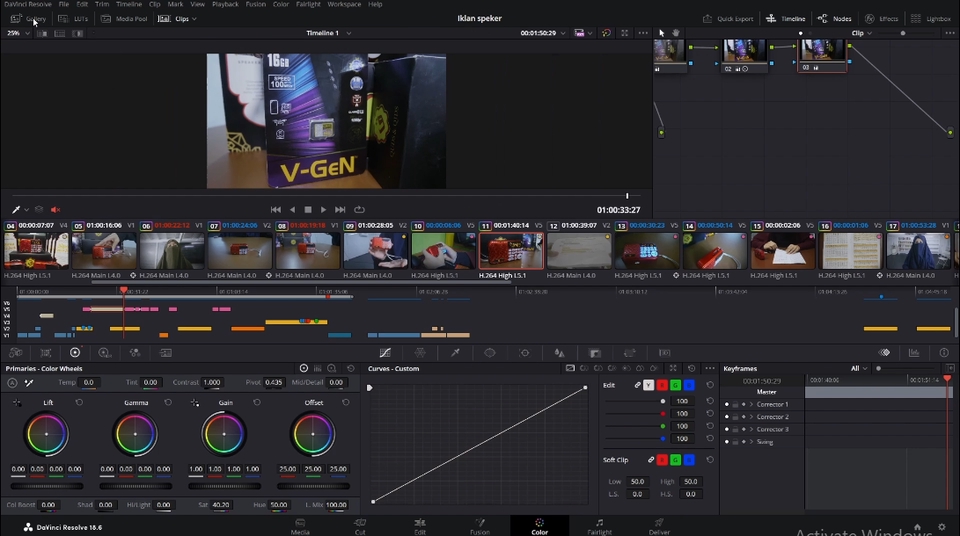Pick black point with Lift picker
Screen dimensions: 960x536
[x=17, y=402]
